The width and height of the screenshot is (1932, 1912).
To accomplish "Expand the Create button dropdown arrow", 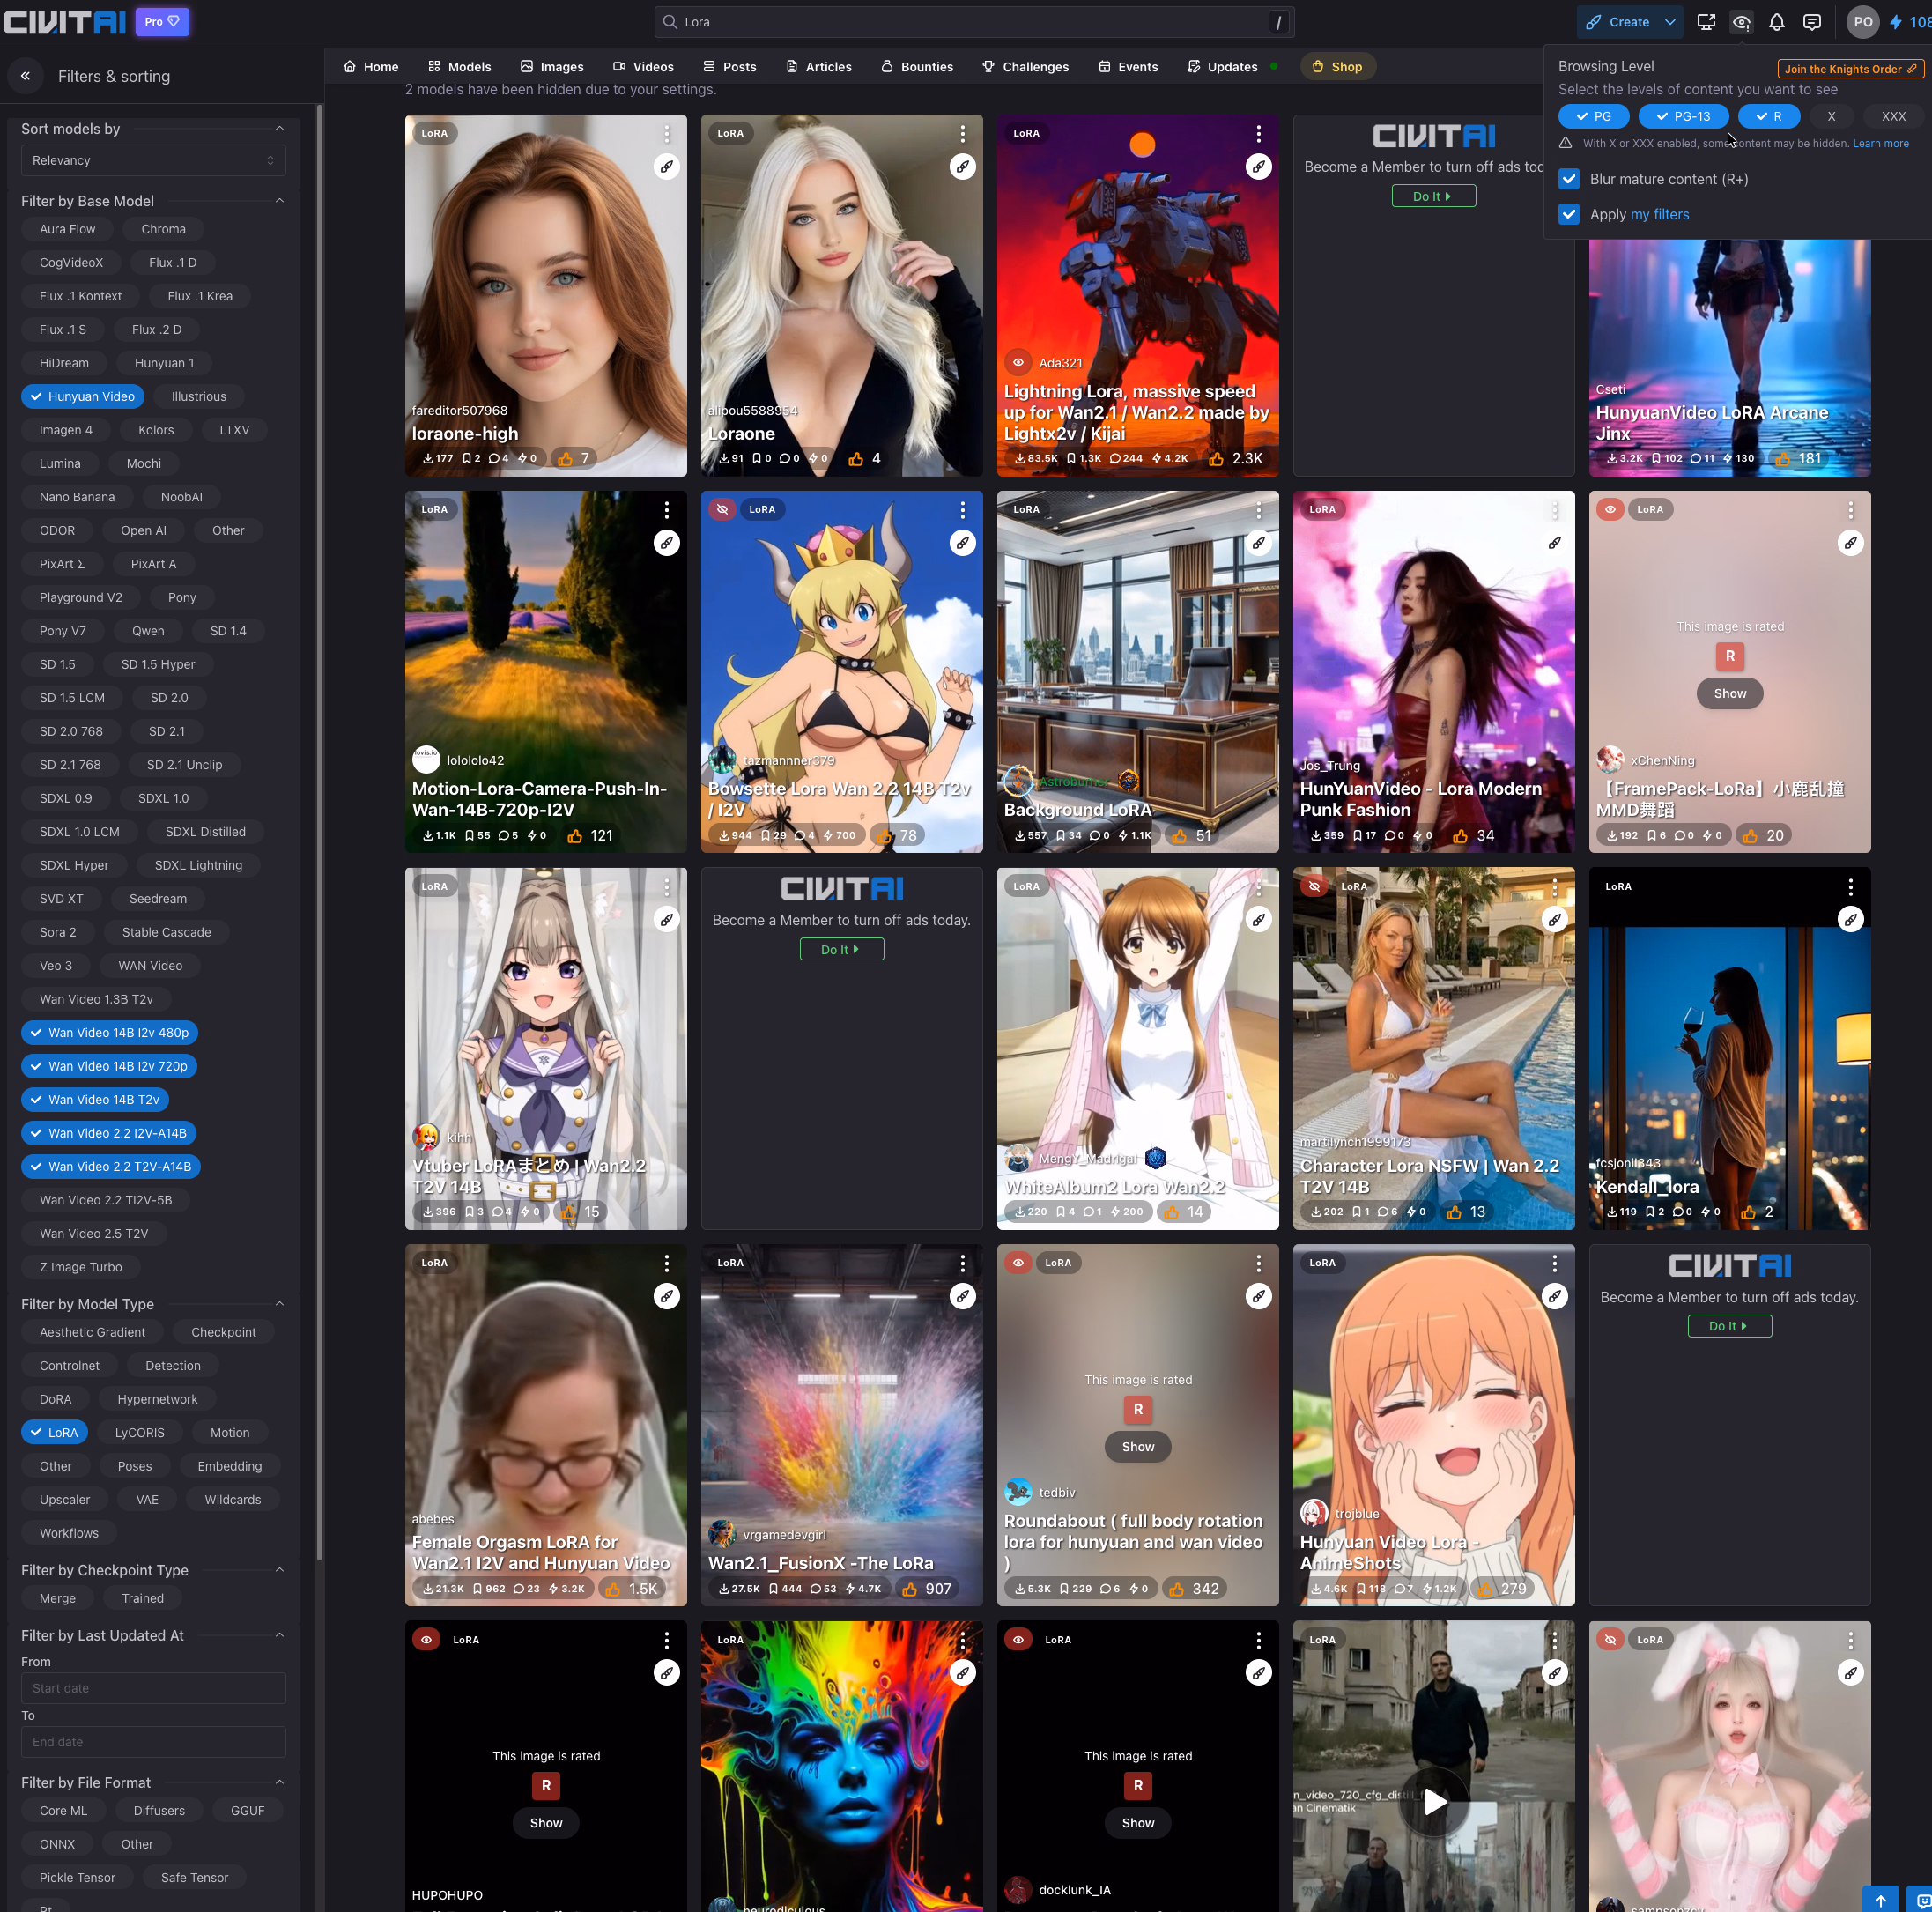I will (1669, 22).
